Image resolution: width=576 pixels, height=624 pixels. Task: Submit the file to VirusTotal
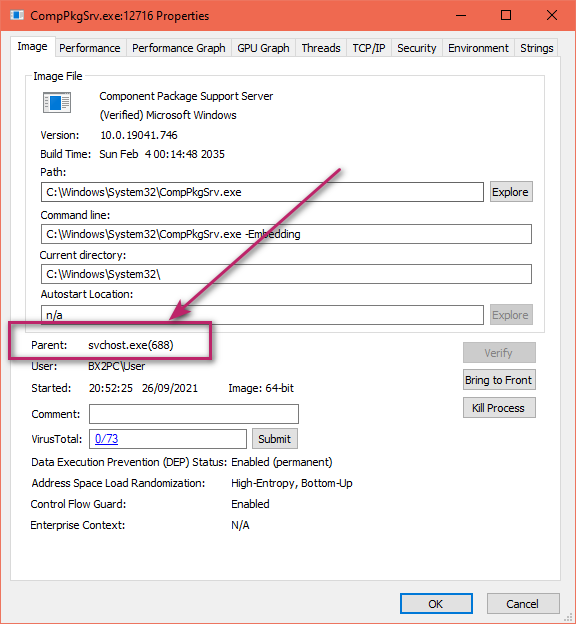coord(275,439)
